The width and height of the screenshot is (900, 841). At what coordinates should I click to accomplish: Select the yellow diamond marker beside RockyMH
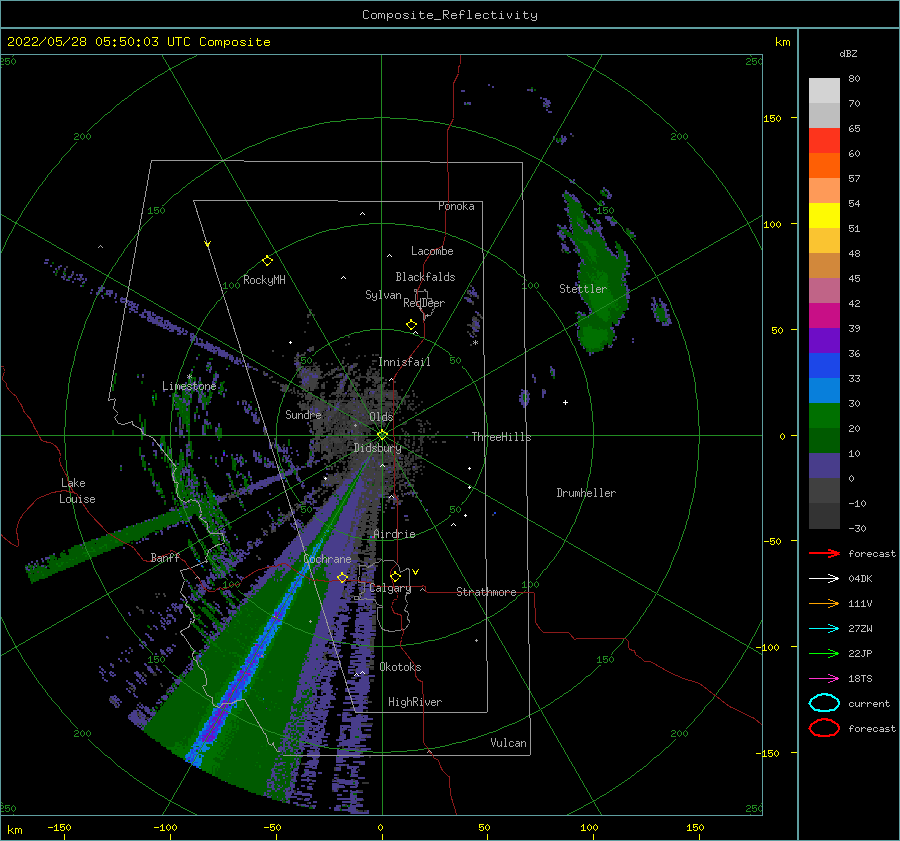coord(267,261)
